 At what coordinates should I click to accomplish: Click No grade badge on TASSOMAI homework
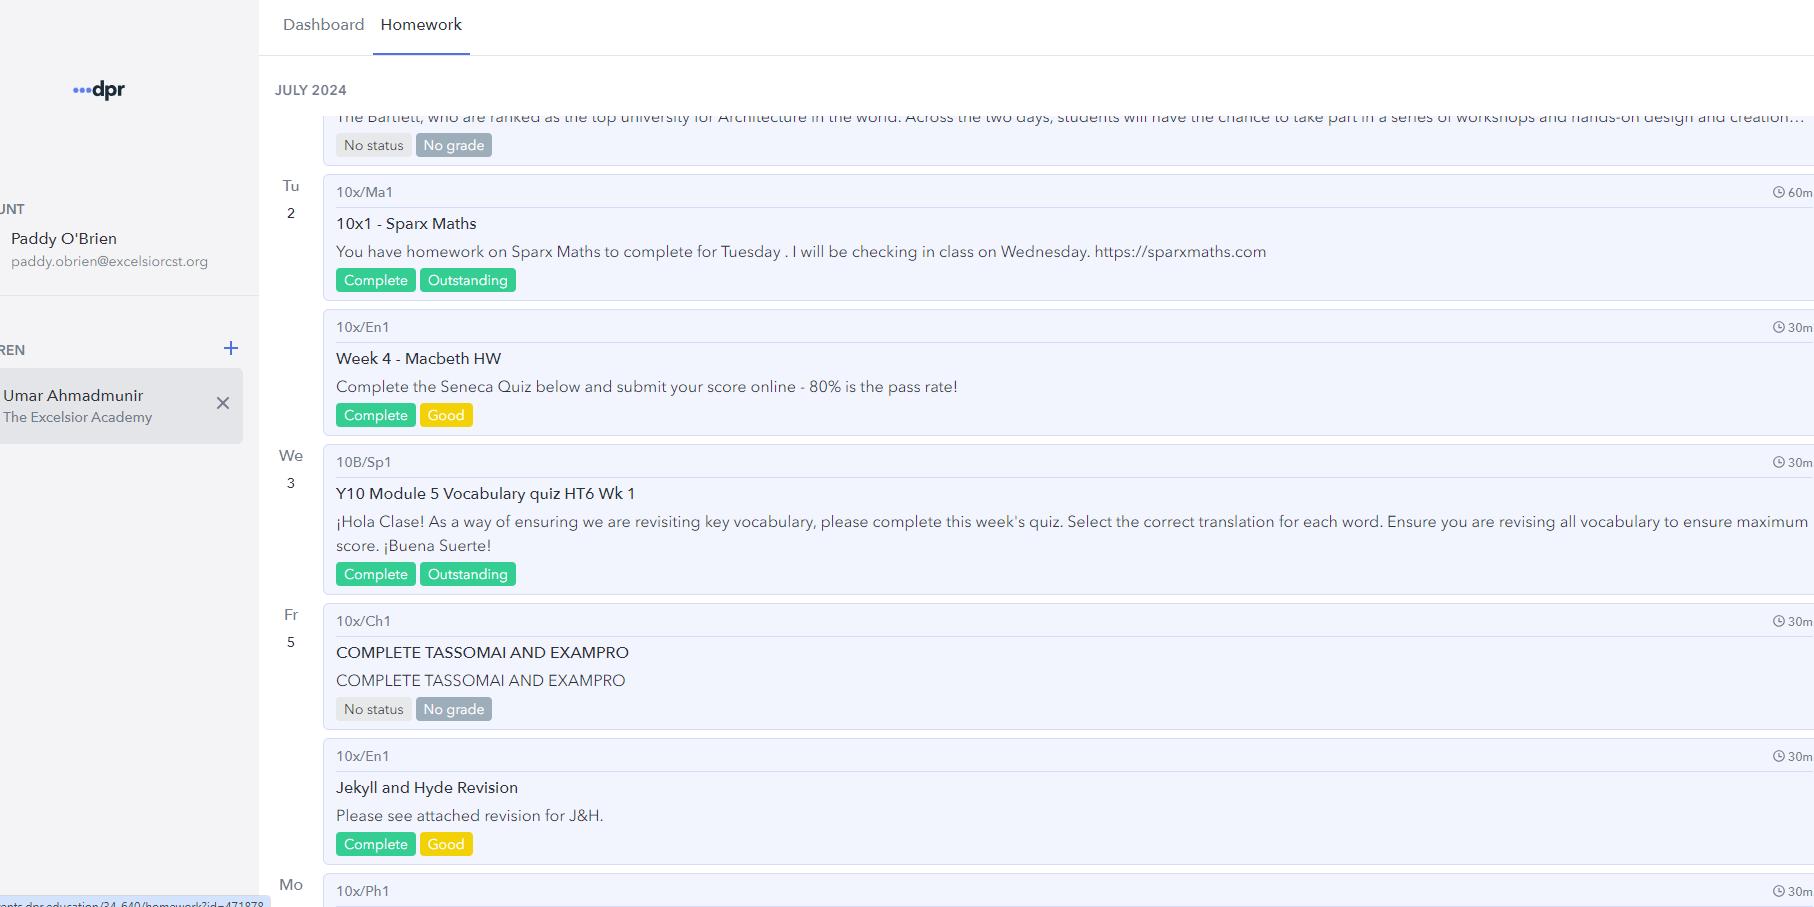[454, 710]
